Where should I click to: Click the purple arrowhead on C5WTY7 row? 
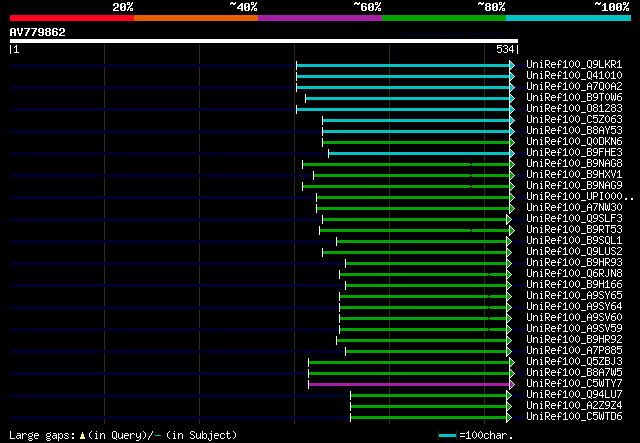tap(512, 384)
